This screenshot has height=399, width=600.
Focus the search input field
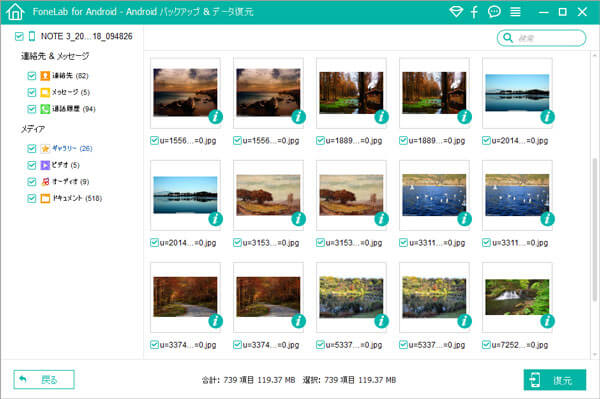(541, 38)
